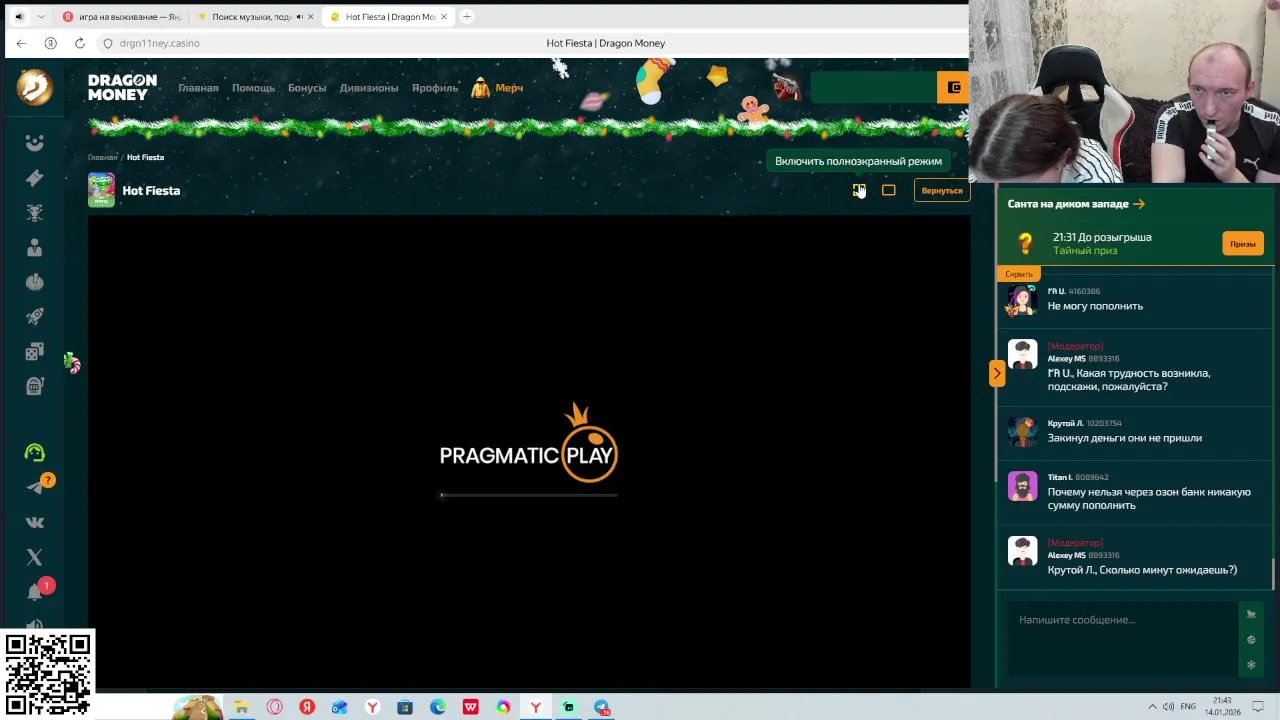Reload the page in browser
This screenshot has width=1280, height=720.
pos(80,43)
